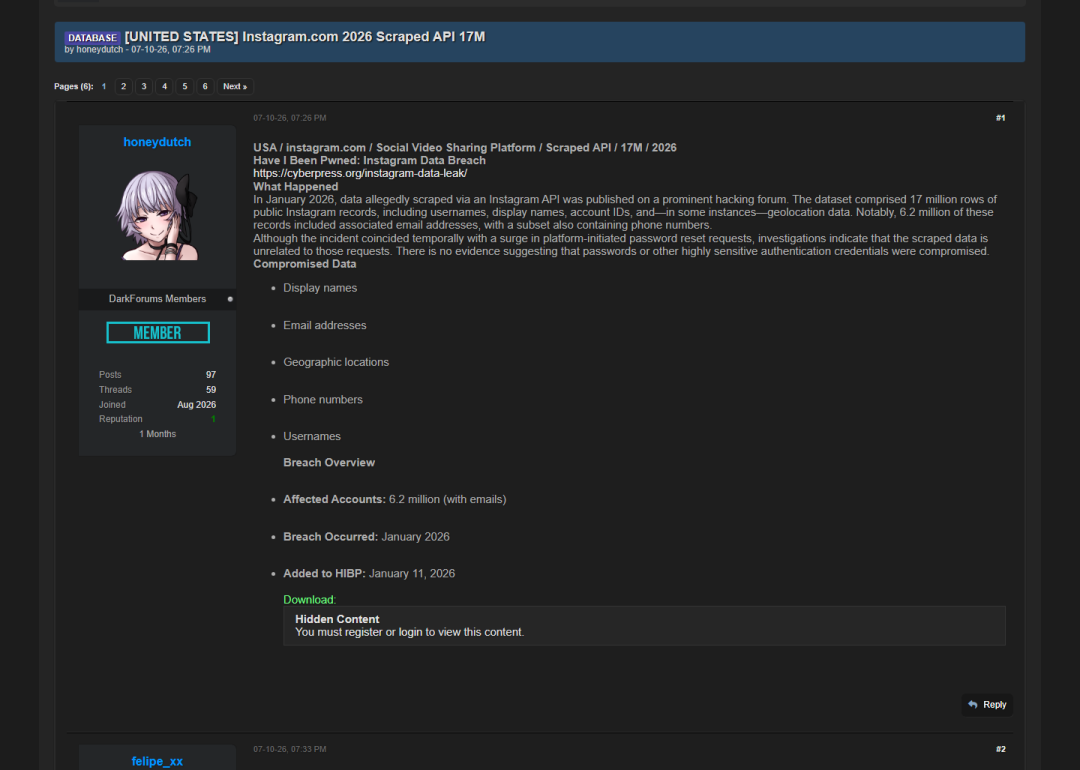Viewport: 1080px width, 770px height.
Task: Open the #1 post permalink
Action: [1000, 118]
